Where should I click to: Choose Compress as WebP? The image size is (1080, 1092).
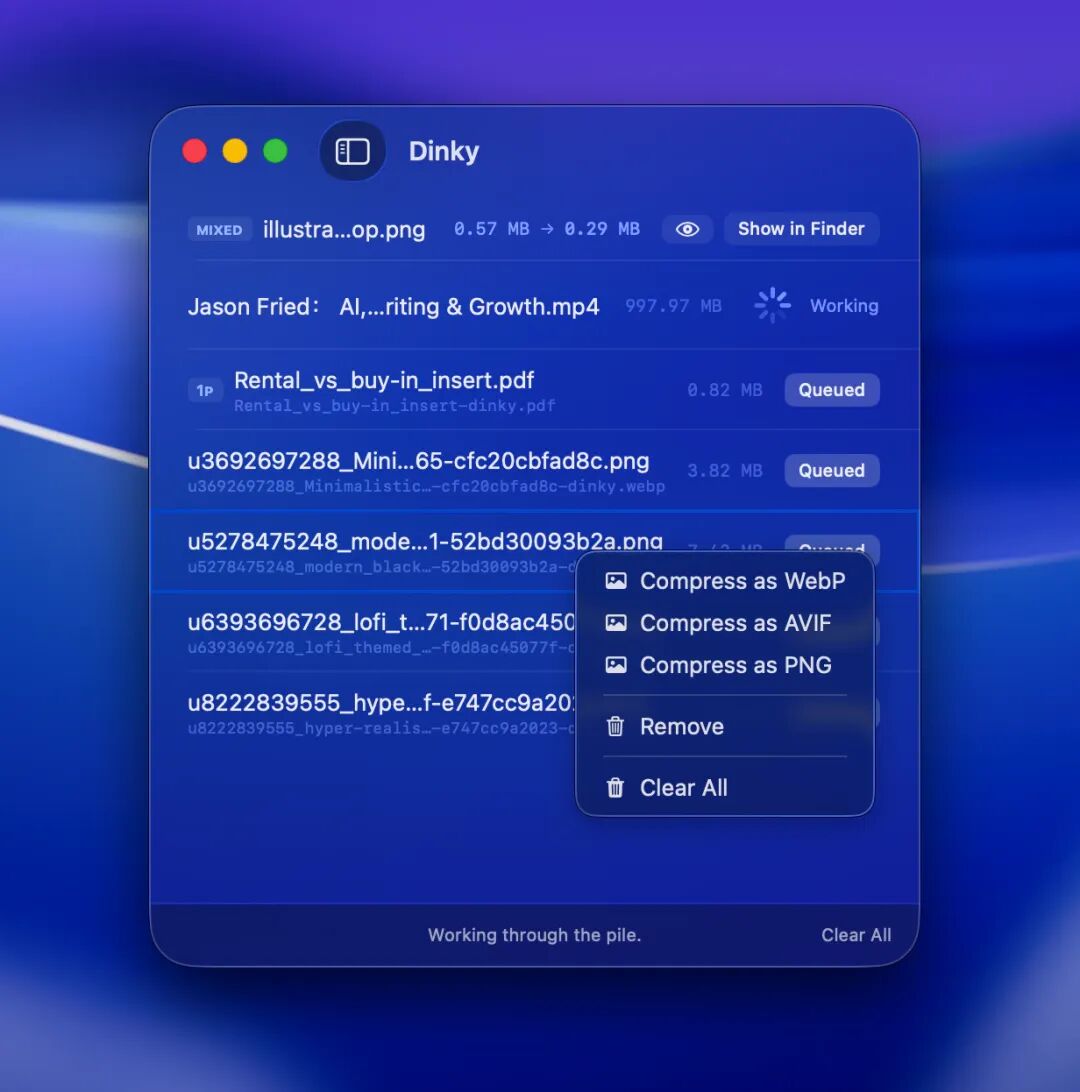725,581
